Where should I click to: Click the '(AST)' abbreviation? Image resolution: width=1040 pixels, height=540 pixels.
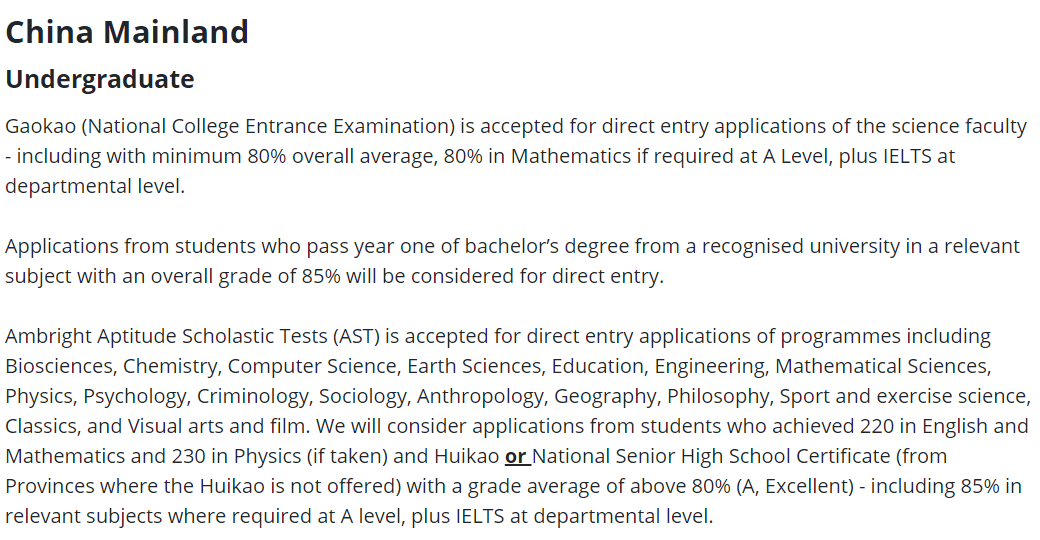(357, 336)
